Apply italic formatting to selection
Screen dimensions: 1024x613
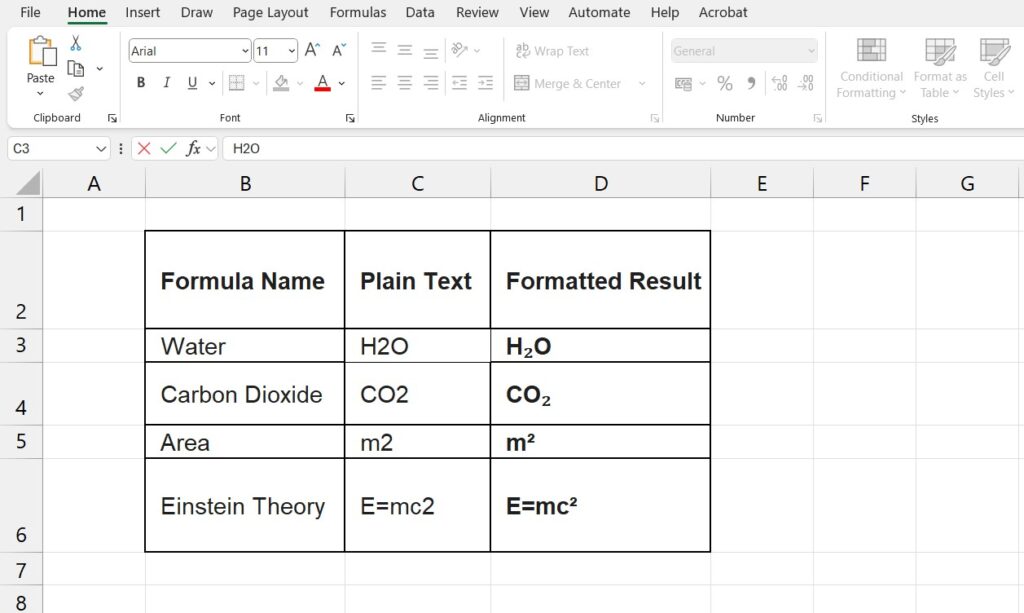(166, 82)
